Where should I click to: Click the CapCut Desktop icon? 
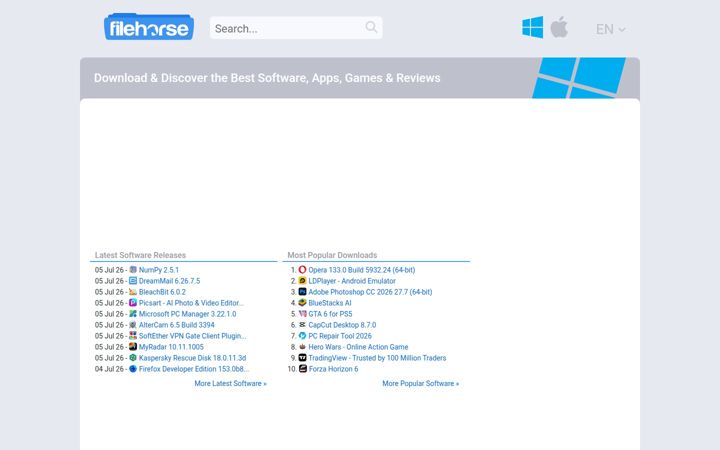(x=303, y=325)
